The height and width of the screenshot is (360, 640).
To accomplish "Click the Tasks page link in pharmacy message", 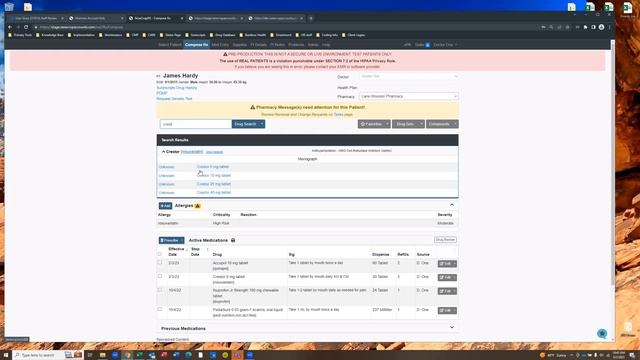I will click(338, 115).
